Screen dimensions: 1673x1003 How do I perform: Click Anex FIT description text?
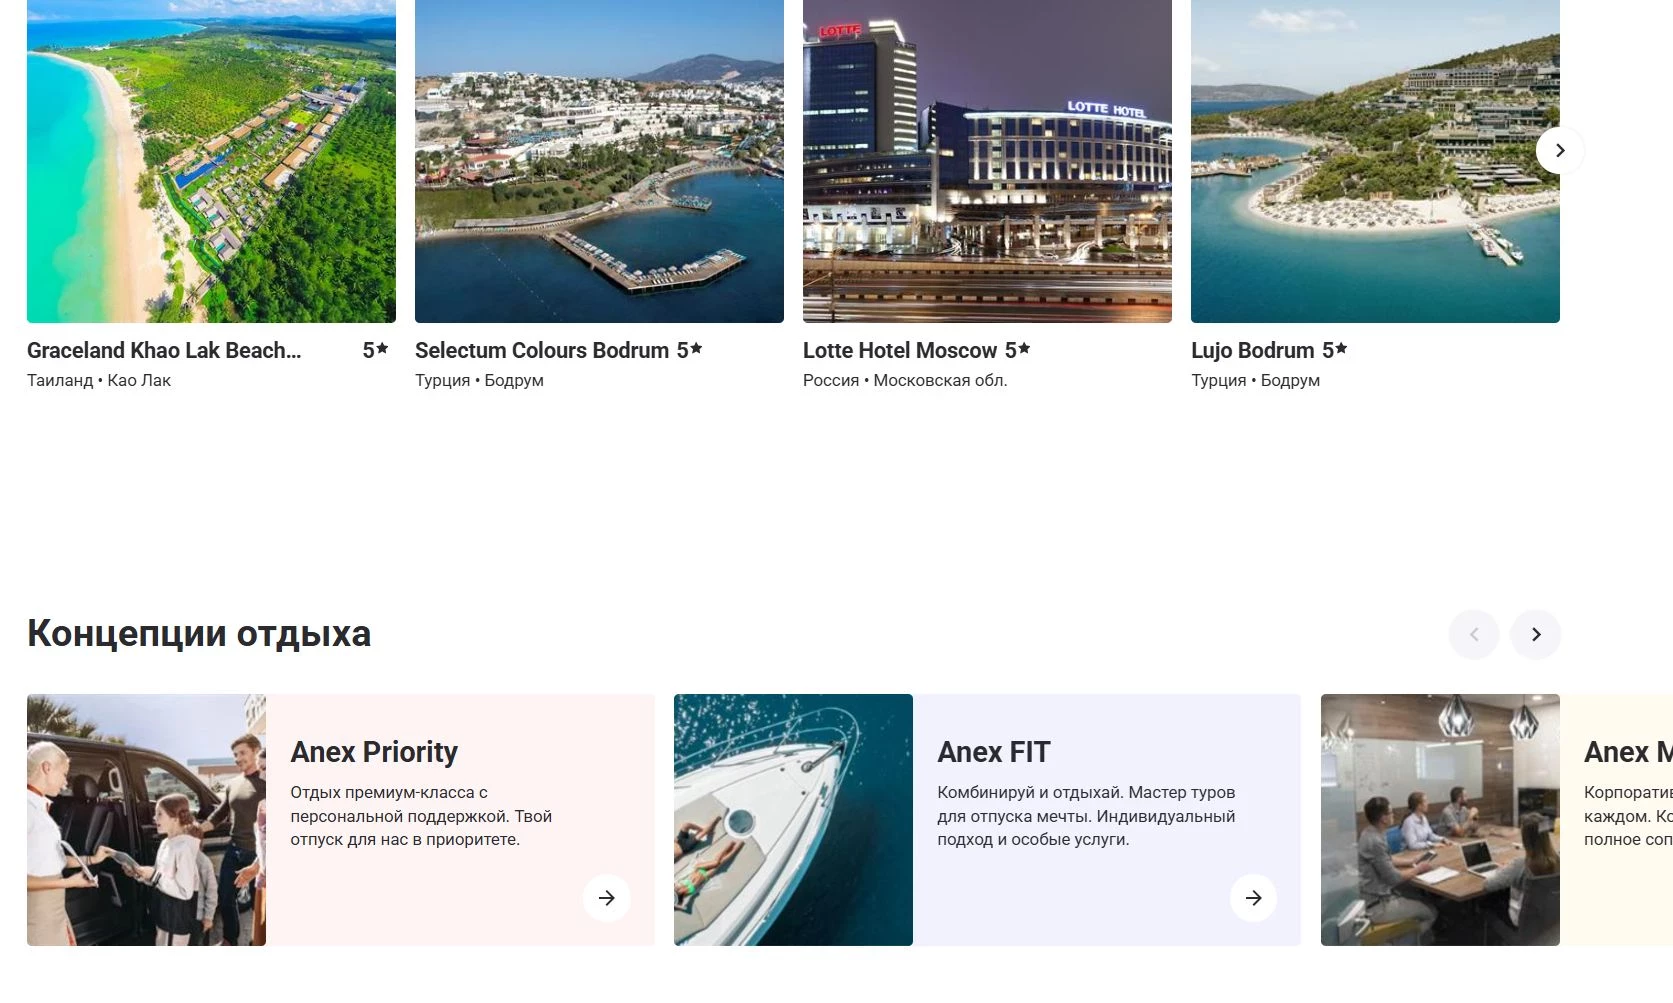tap(1086, 816)
